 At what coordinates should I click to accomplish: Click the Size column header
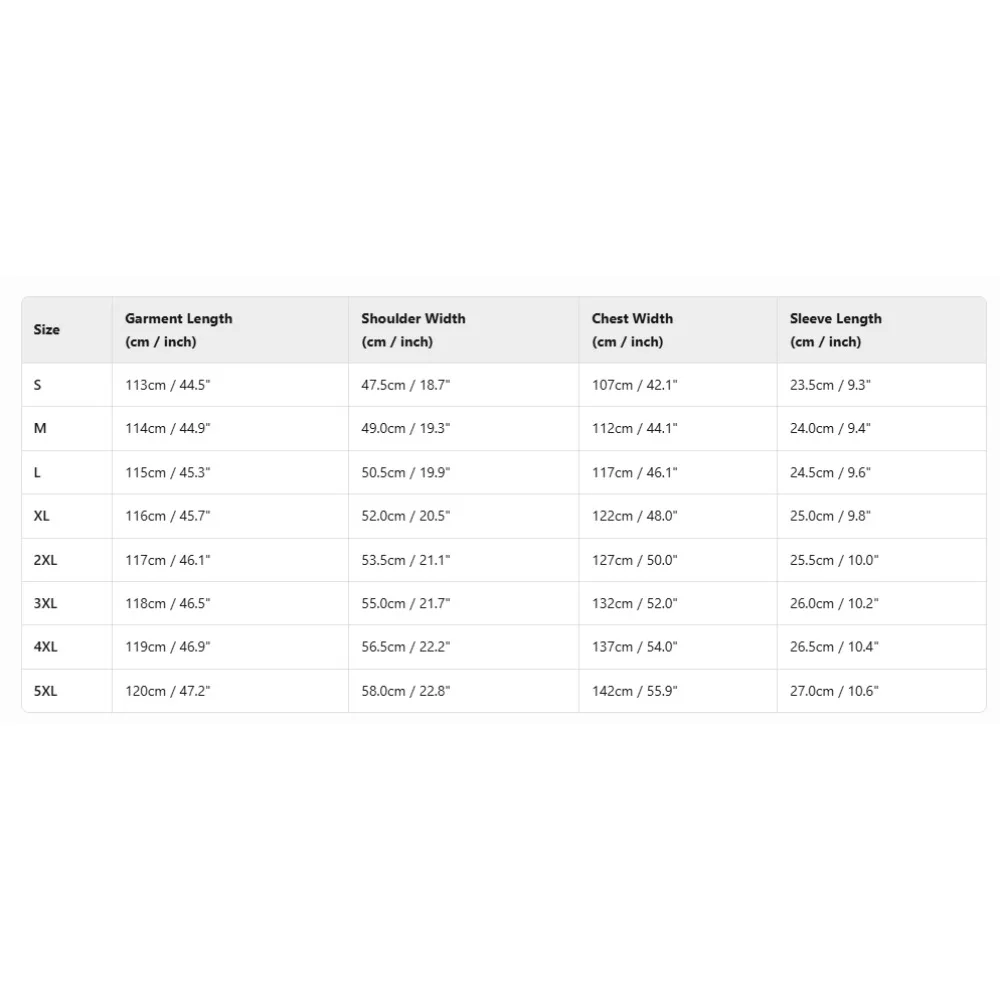pos(47,330)
